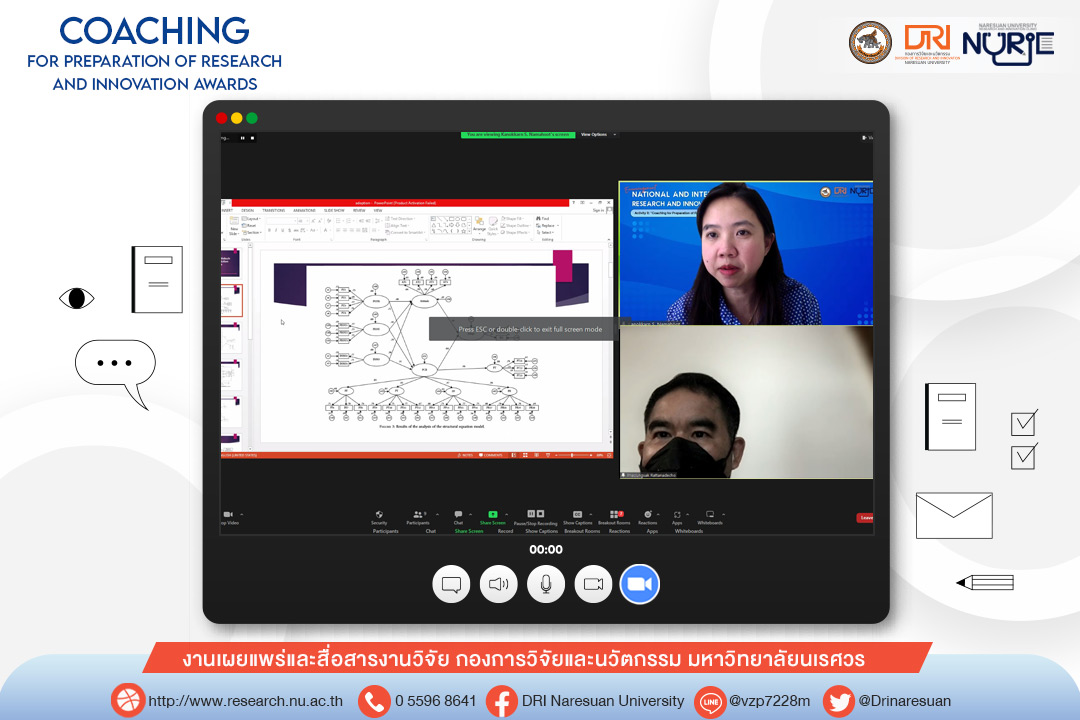1080x720 pixels.
Task: Click the DRI Naresuan University Facebook link
Action: pos(603,701)
